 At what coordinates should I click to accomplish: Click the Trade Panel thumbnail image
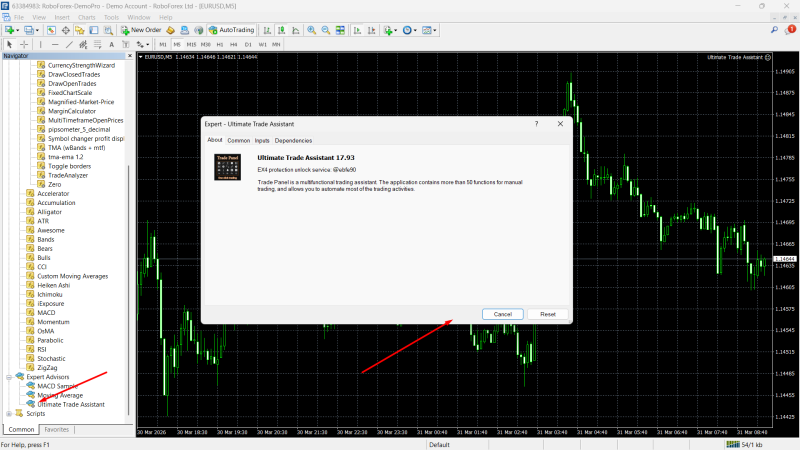point(228,167)
